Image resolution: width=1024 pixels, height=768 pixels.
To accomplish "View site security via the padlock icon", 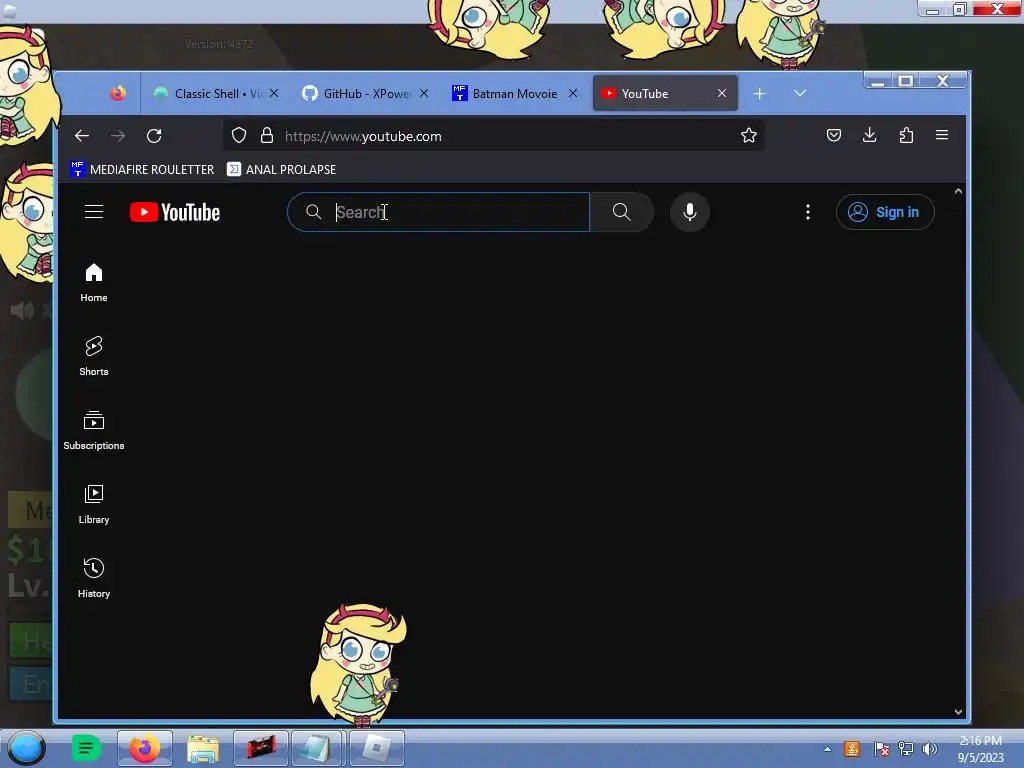I will [266, 135].
